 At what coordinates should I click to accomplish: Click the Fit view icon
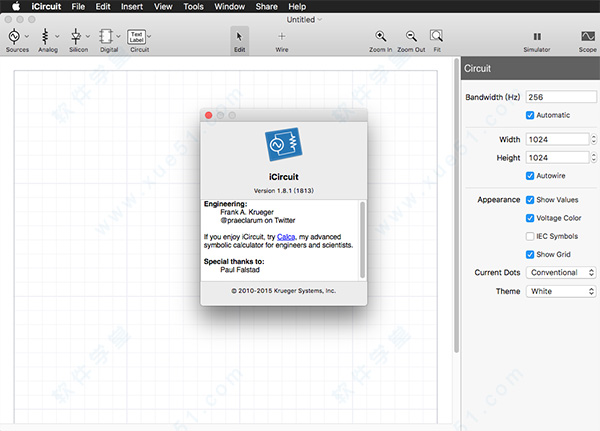coord(436,36)
